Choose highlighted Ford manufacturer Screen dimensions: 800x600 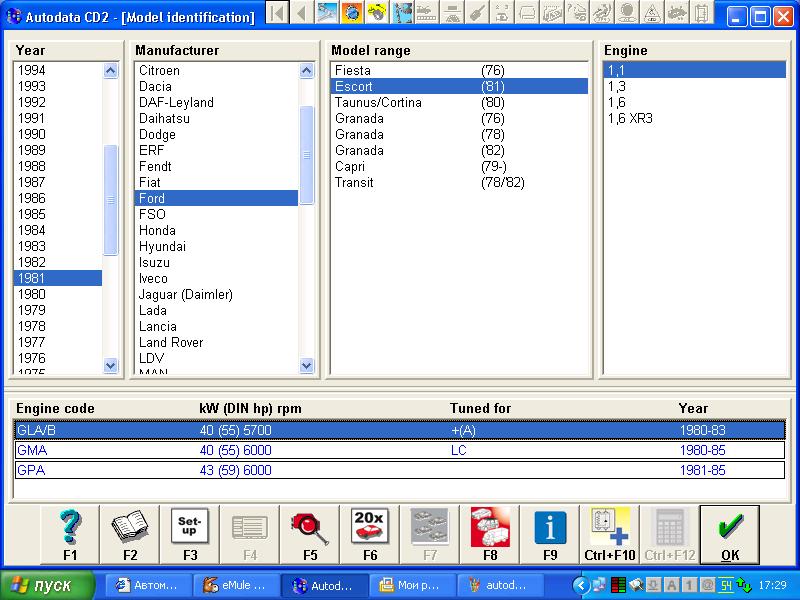216,198
